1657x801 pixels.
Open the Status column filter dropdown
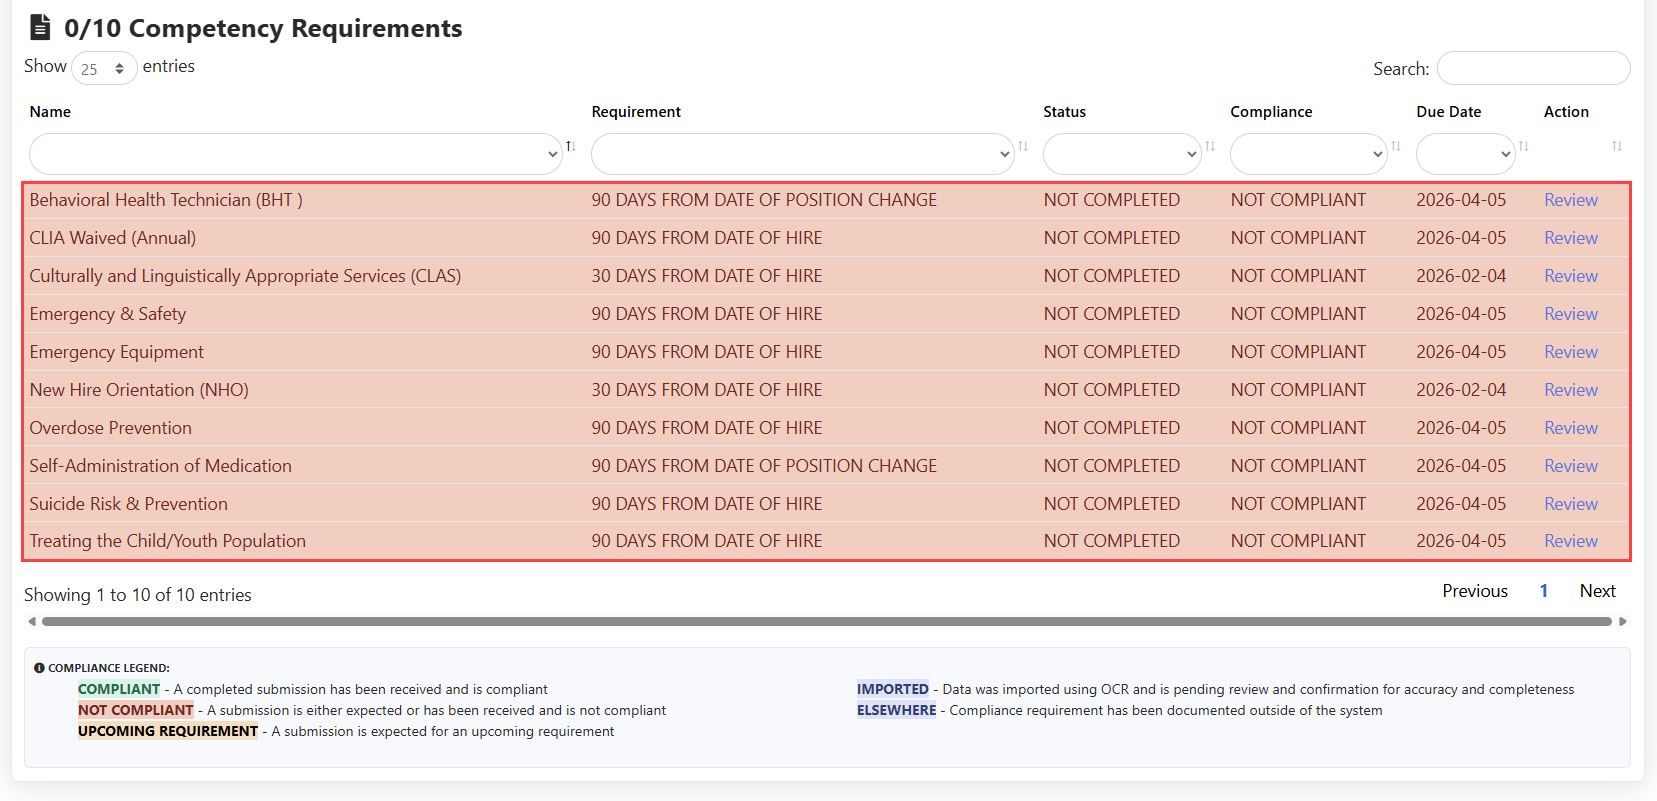pos(1121,154)
